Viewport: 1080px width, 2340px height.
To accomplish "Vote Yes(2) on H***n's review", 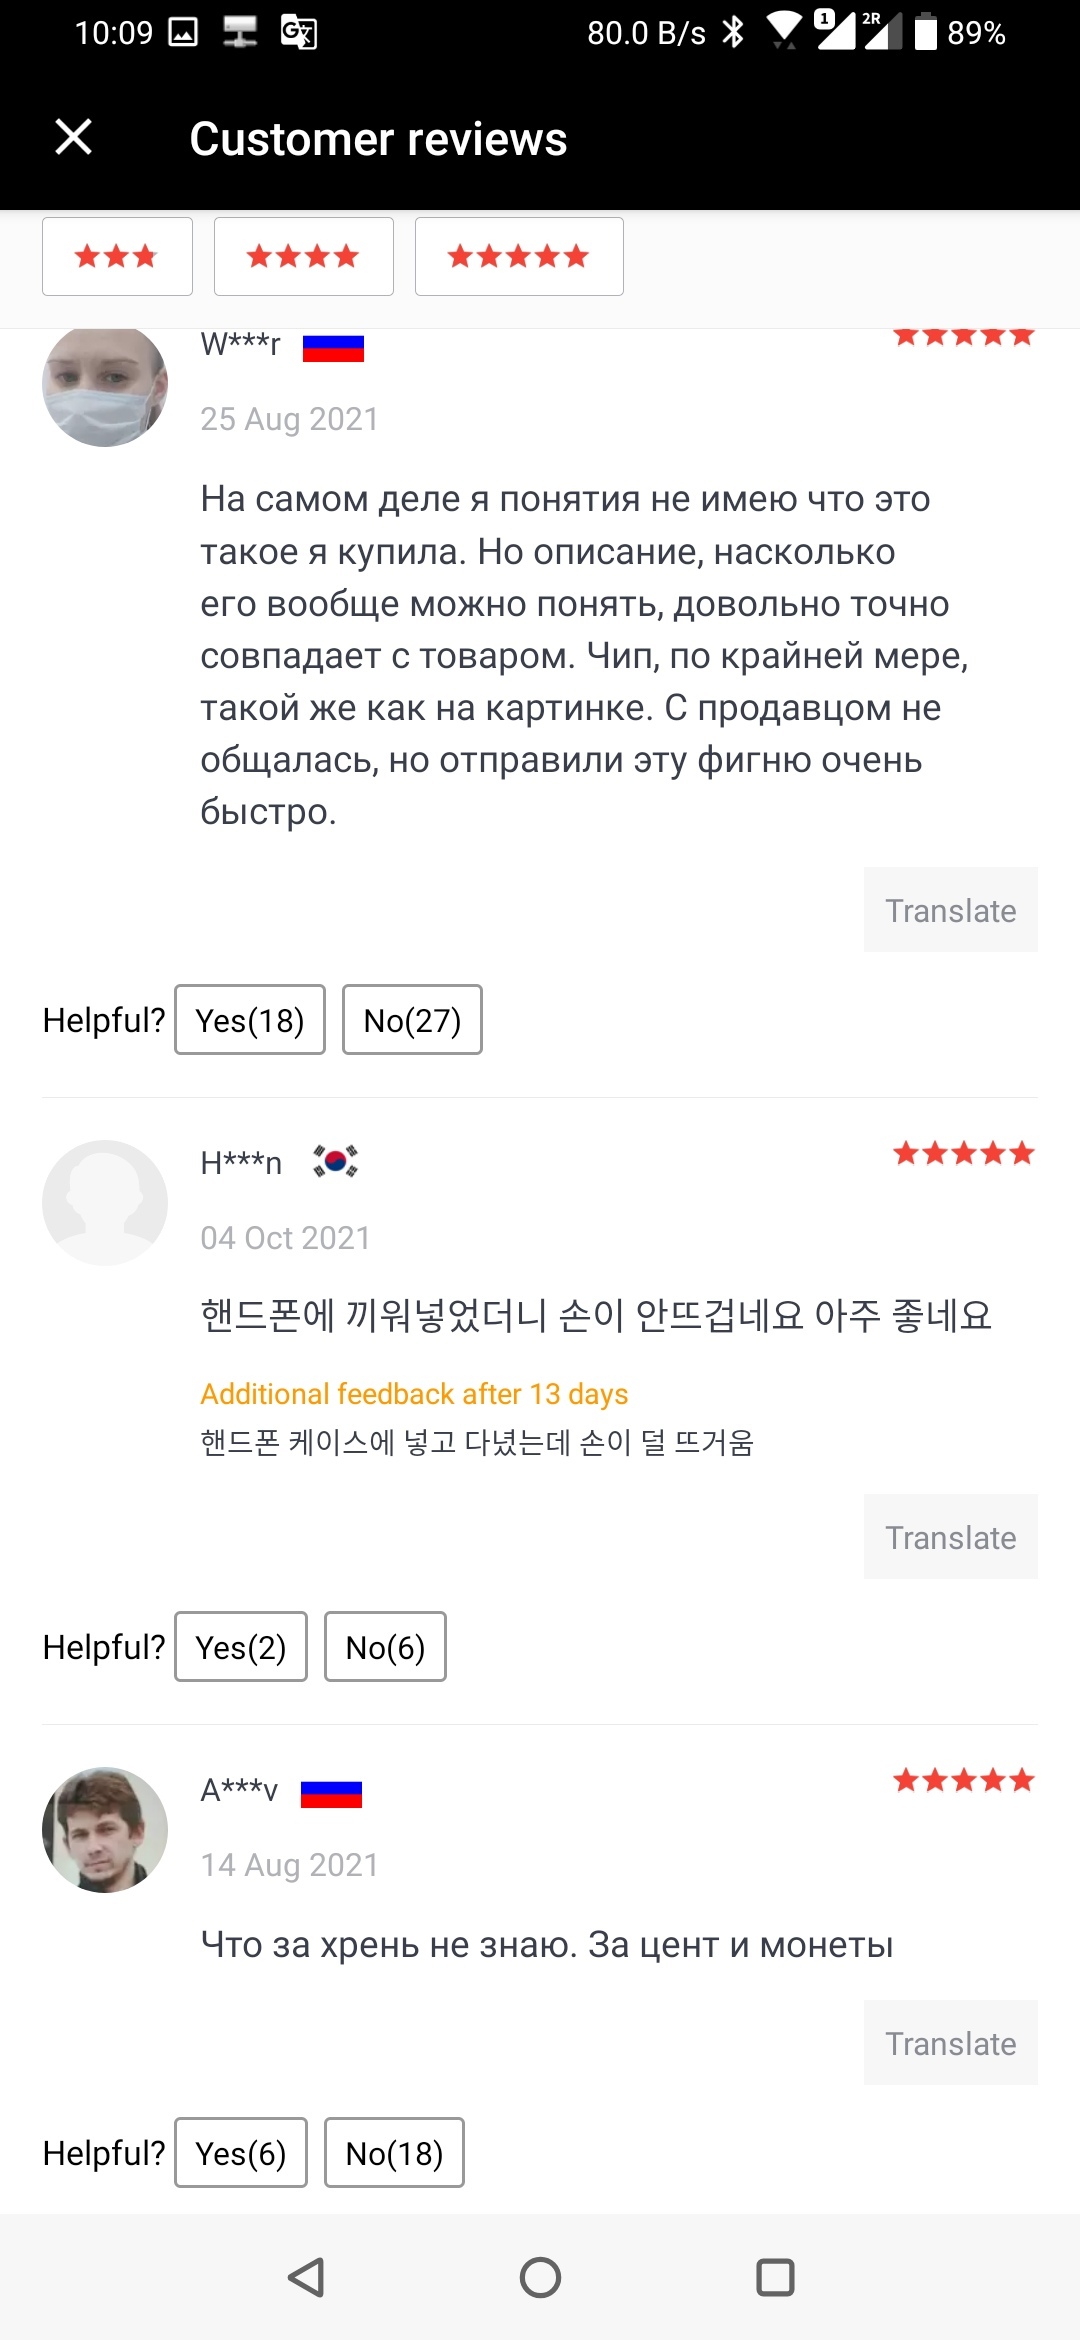I will pyautogui.click(x=241, y=1647).
